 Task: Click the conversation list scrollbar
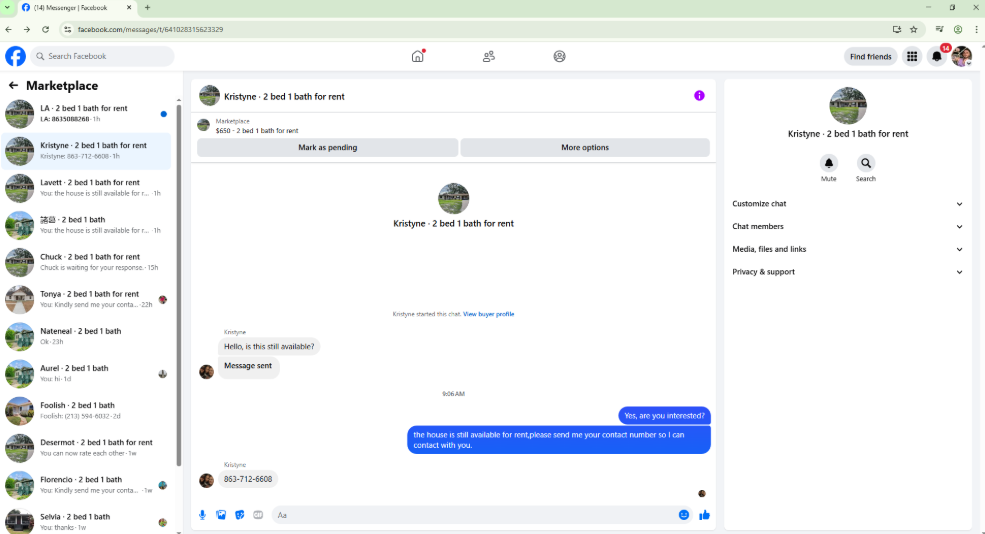tap(179, 286)
